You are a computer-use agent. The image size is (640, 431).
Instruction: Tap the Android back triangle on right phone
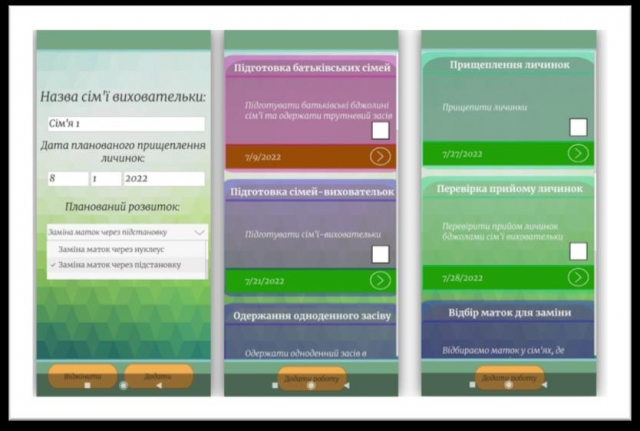click(x=544, y=384)
